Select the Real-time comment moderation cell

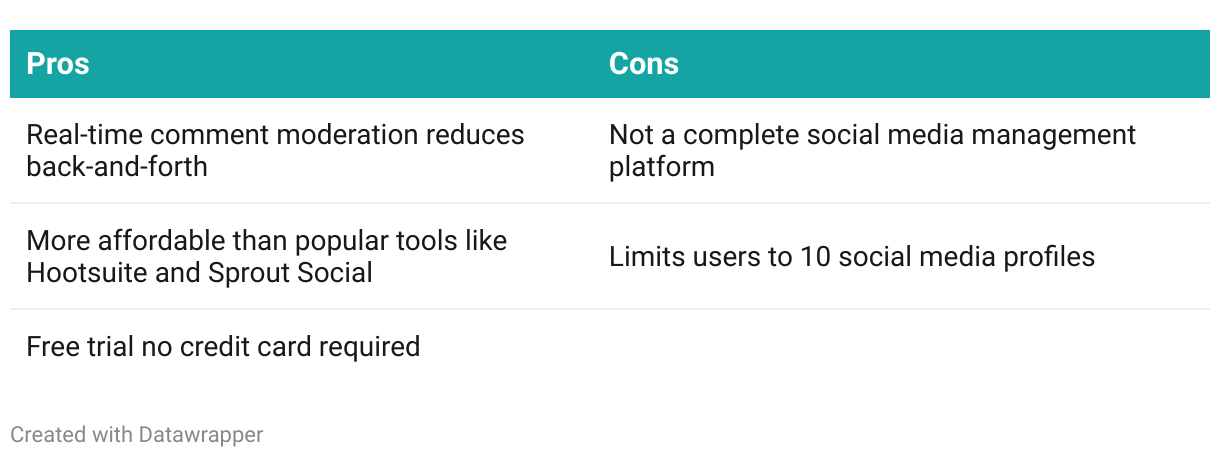click(275, 150)
